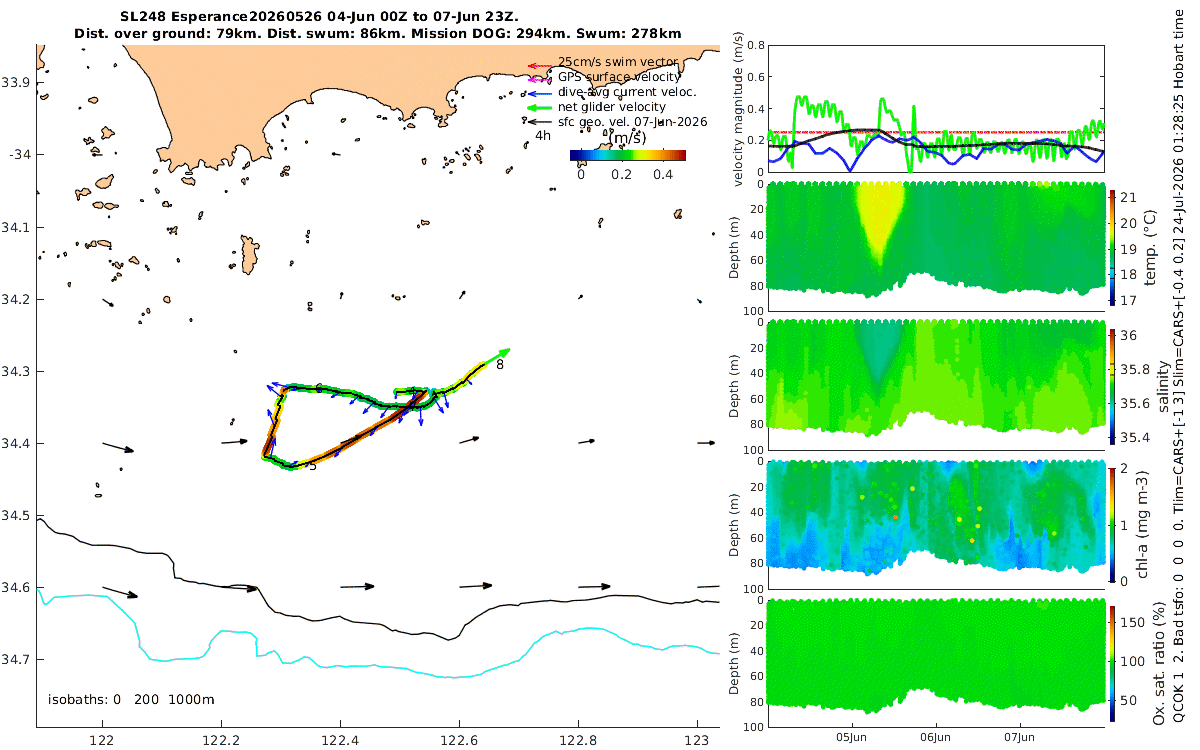This screenshot has width=1200, height=750.
Task: Click the "07Jun" time axis label
Action: click(1020, 737)
